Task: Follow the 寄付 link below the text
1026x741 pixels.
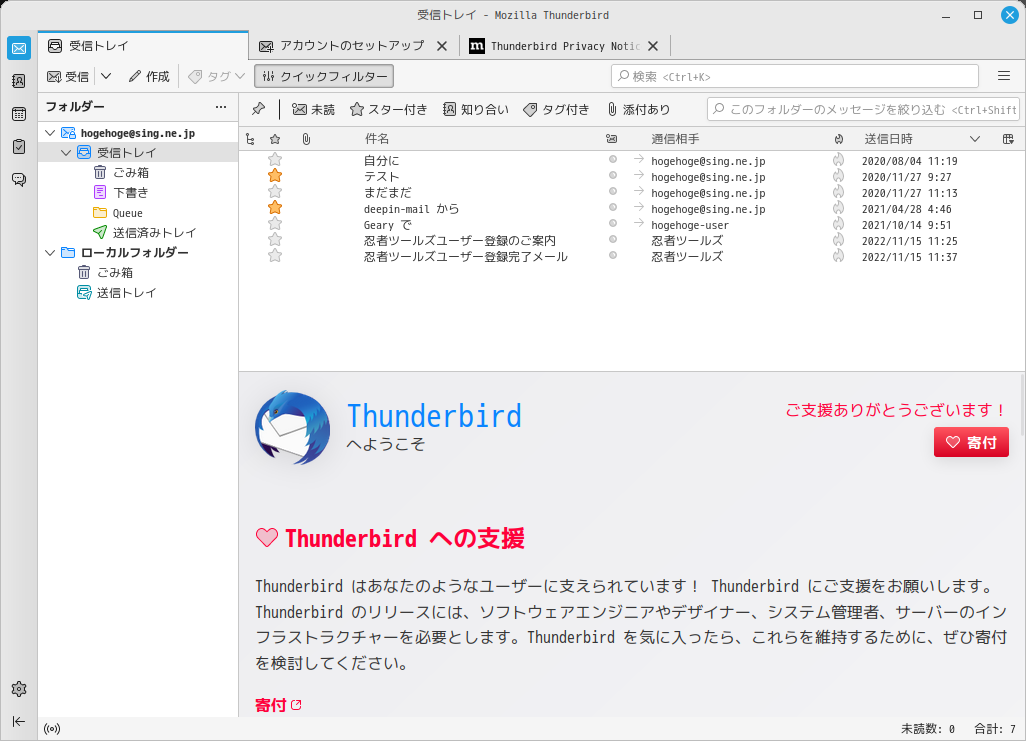Action: (x=278, y=705)
